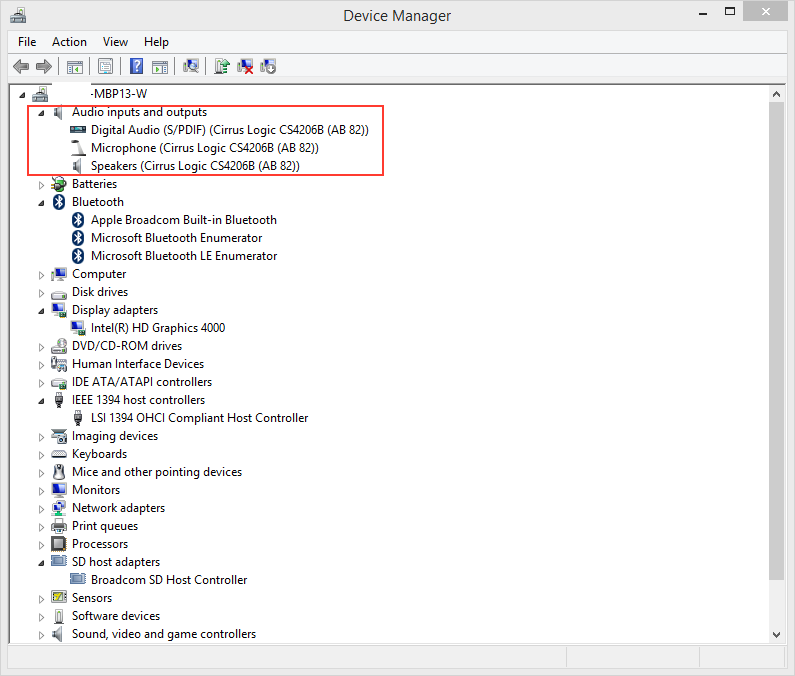
Task: Click the Batteries category icon
Action: [59, 184]
